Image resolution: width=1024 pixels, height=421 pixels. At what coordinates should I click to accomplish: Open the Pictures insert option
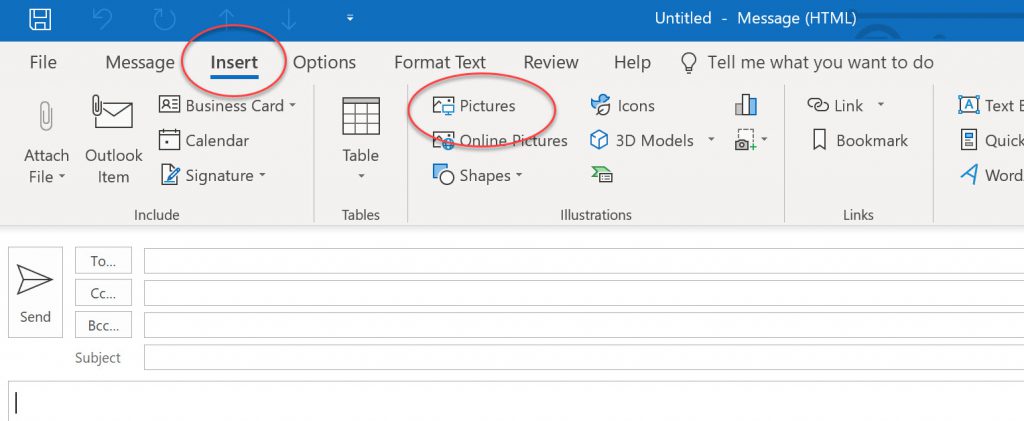(474, 106)
